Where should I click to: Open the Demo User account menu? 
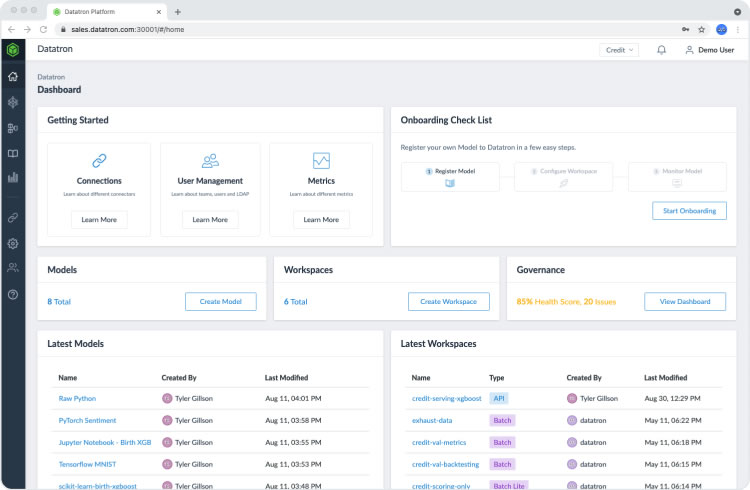coord(710,50)
